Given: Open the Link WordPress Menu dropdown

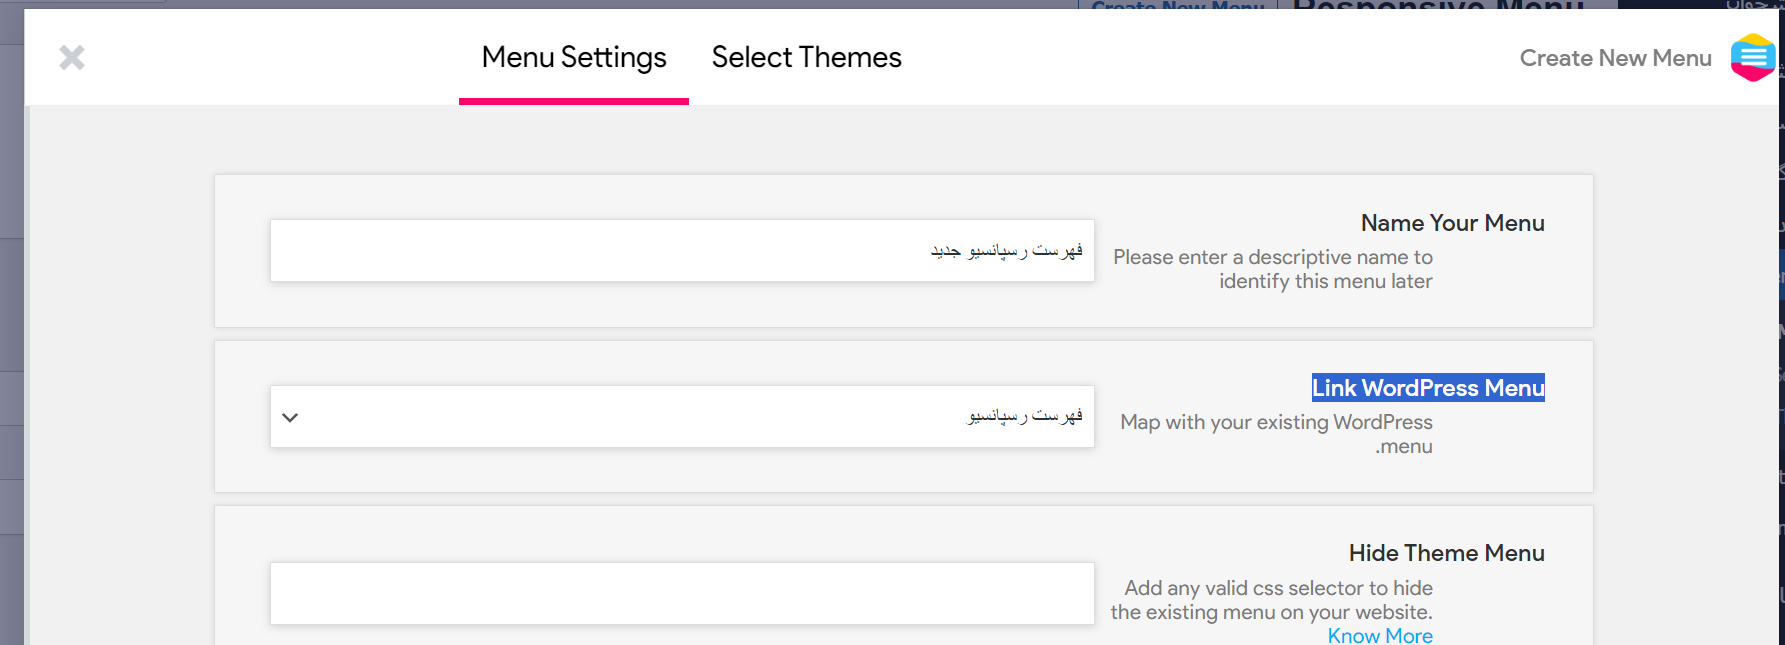Looking at the screenshot, I should [682, 416].
